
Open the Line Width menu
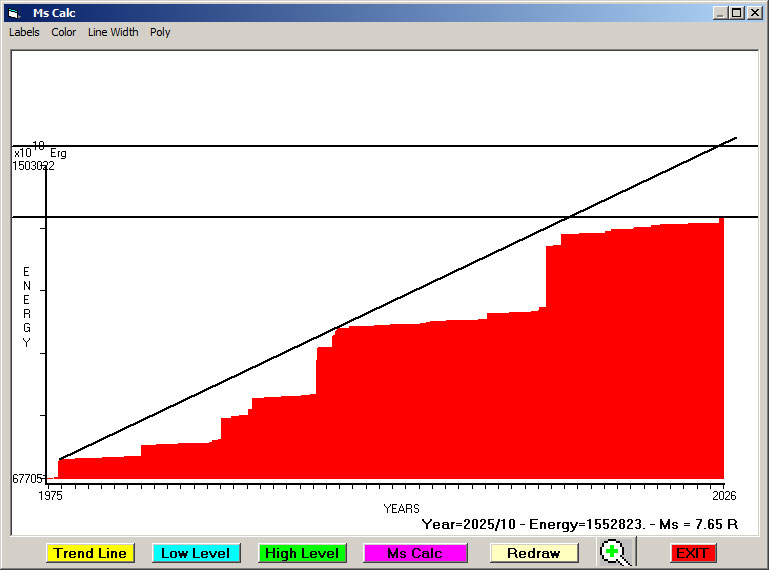113,32
